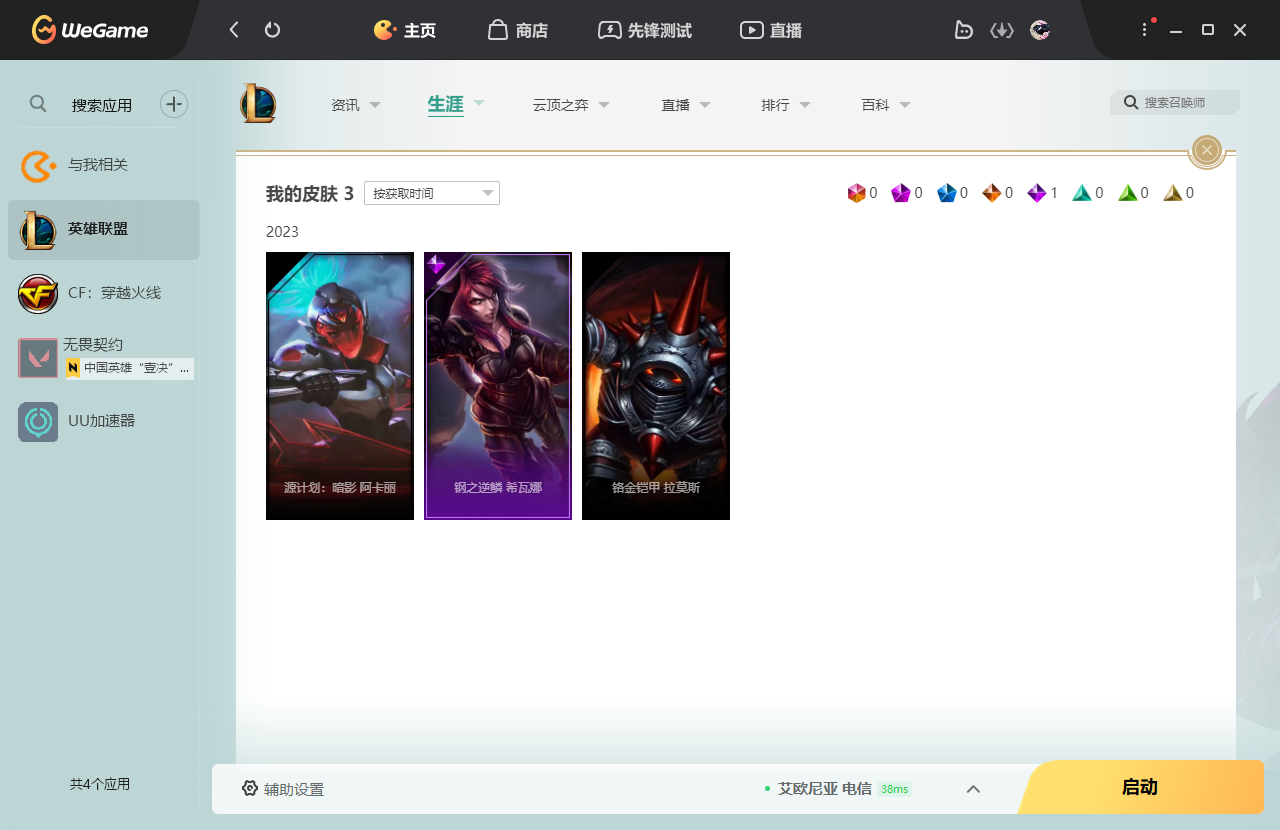Click the red-orange gem rarity icon
Screen dimensions: 1280x830
pyautogui.click(x=856, y=193)
